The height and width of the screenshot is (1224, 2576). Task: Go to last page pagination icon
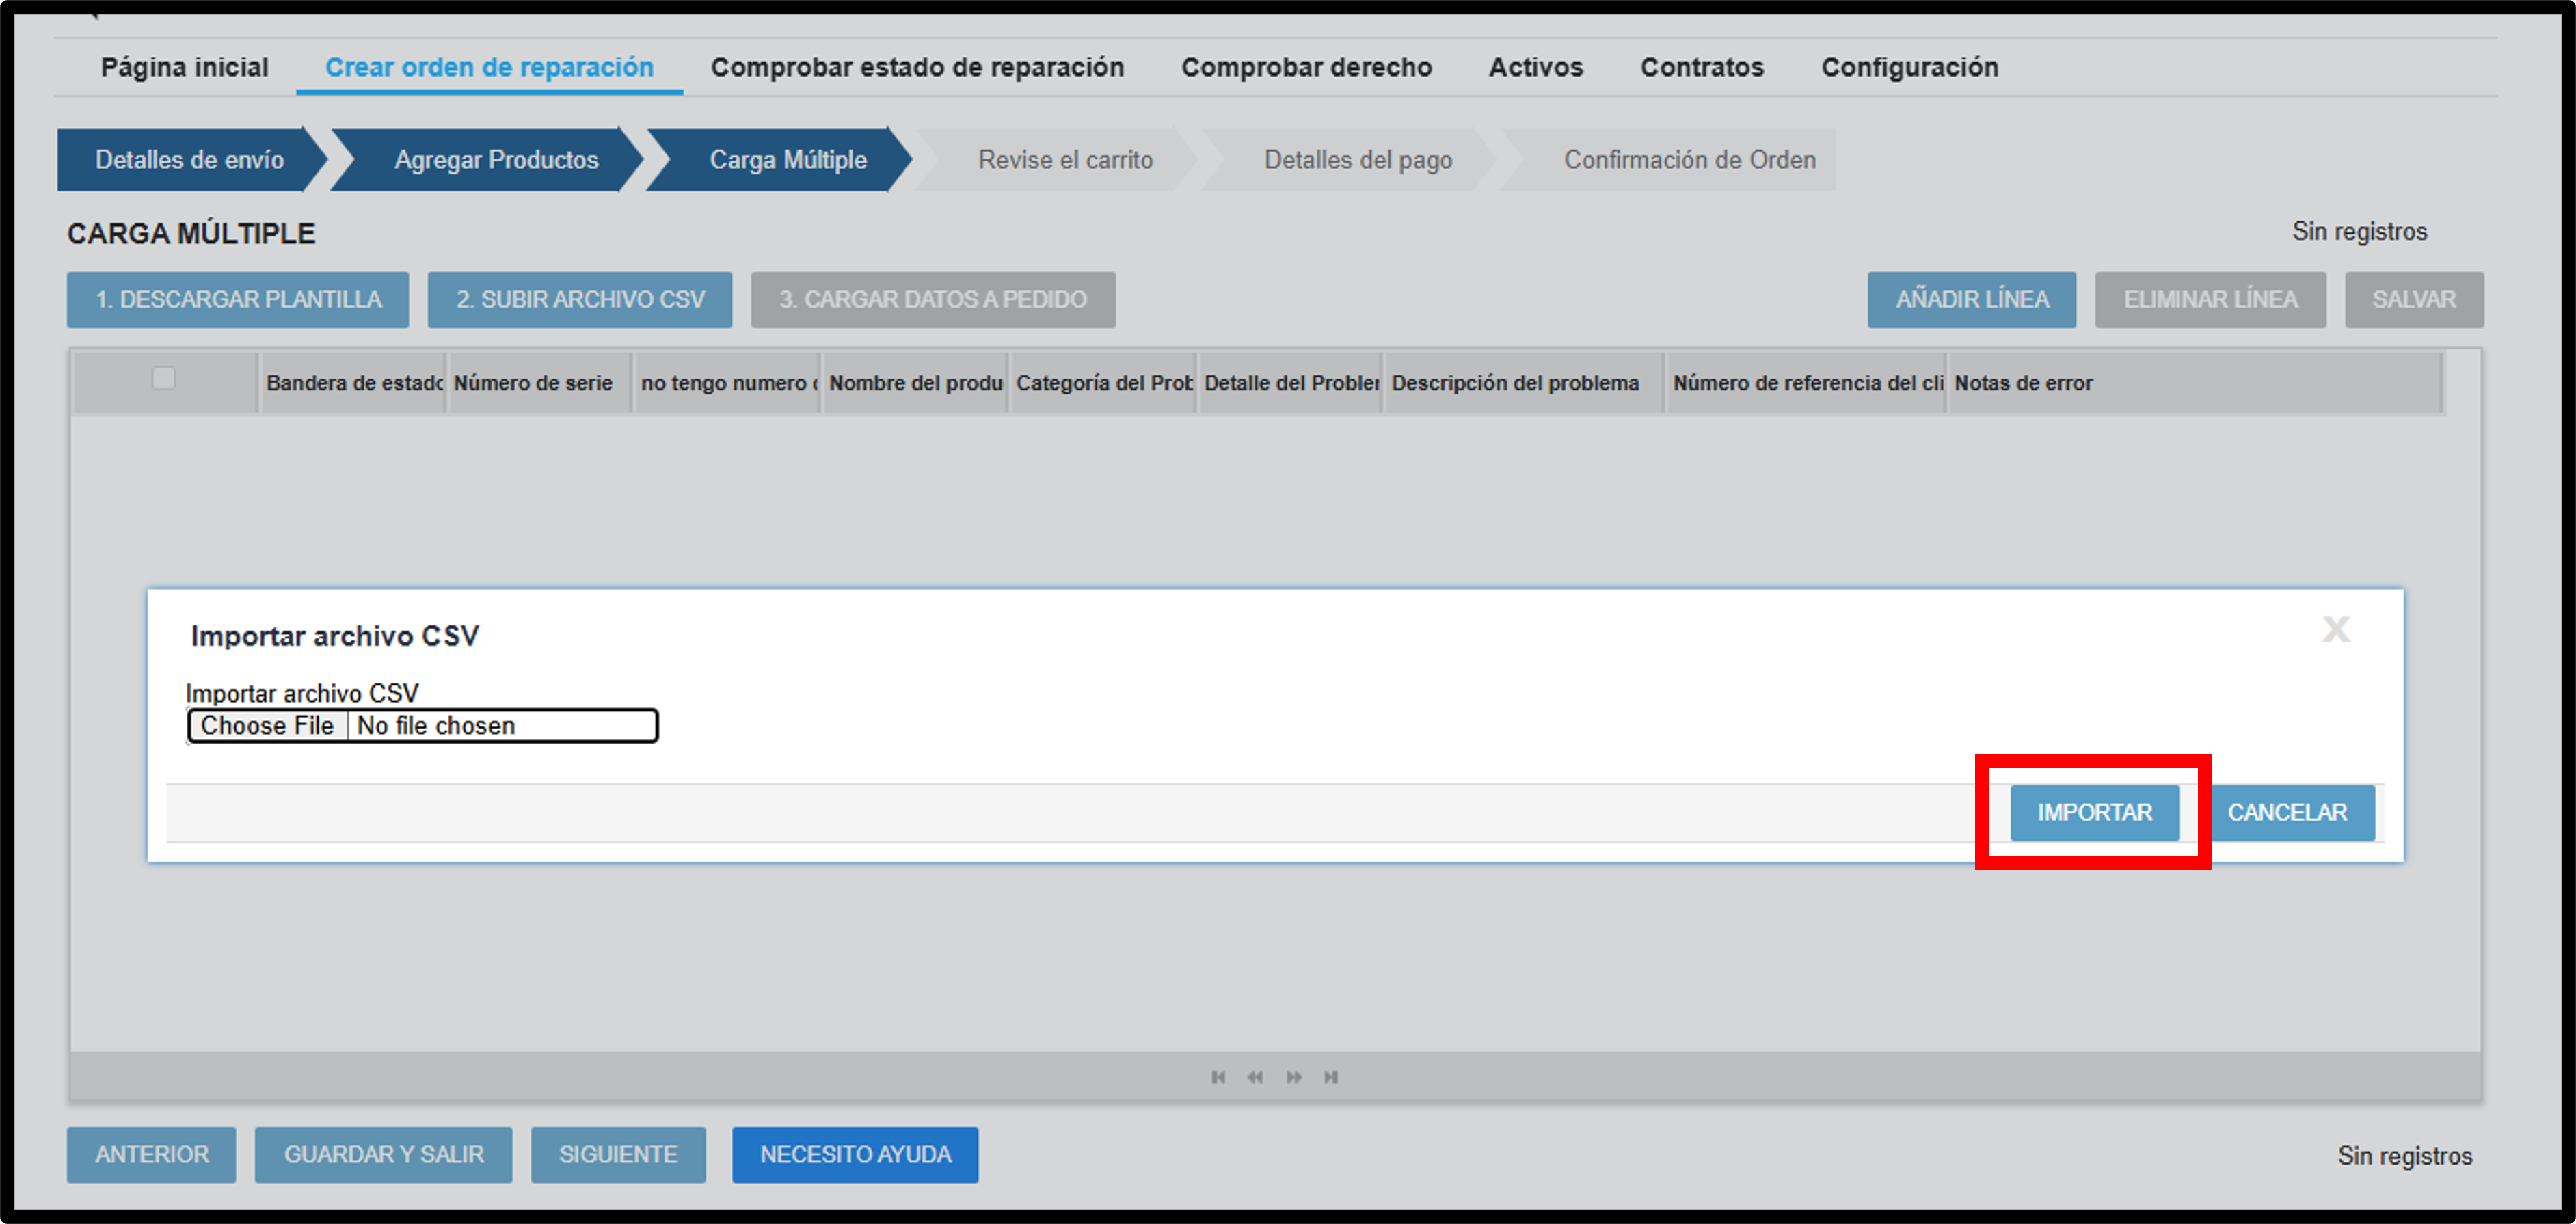tap(1331, 1077)
